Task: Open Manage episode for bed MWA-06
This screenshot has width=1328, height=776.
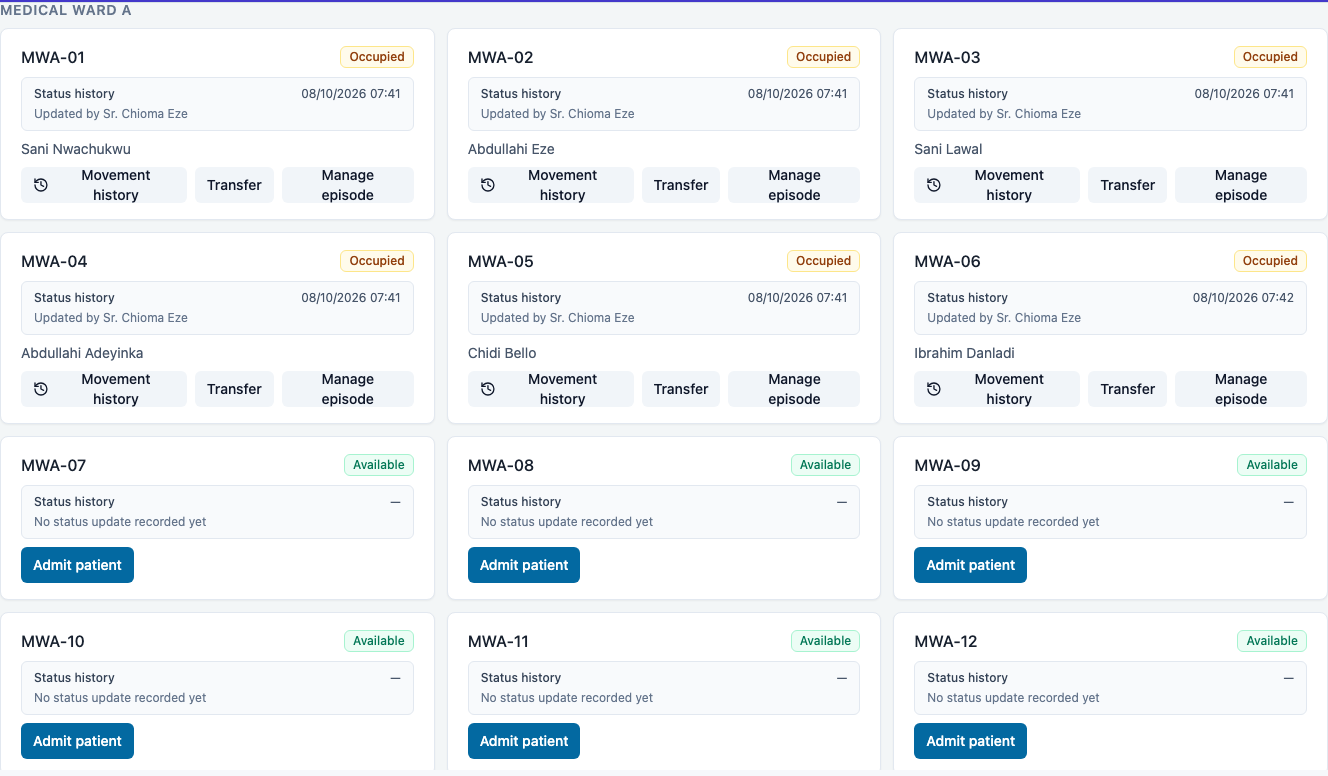Action: (x=1241, y=389)
